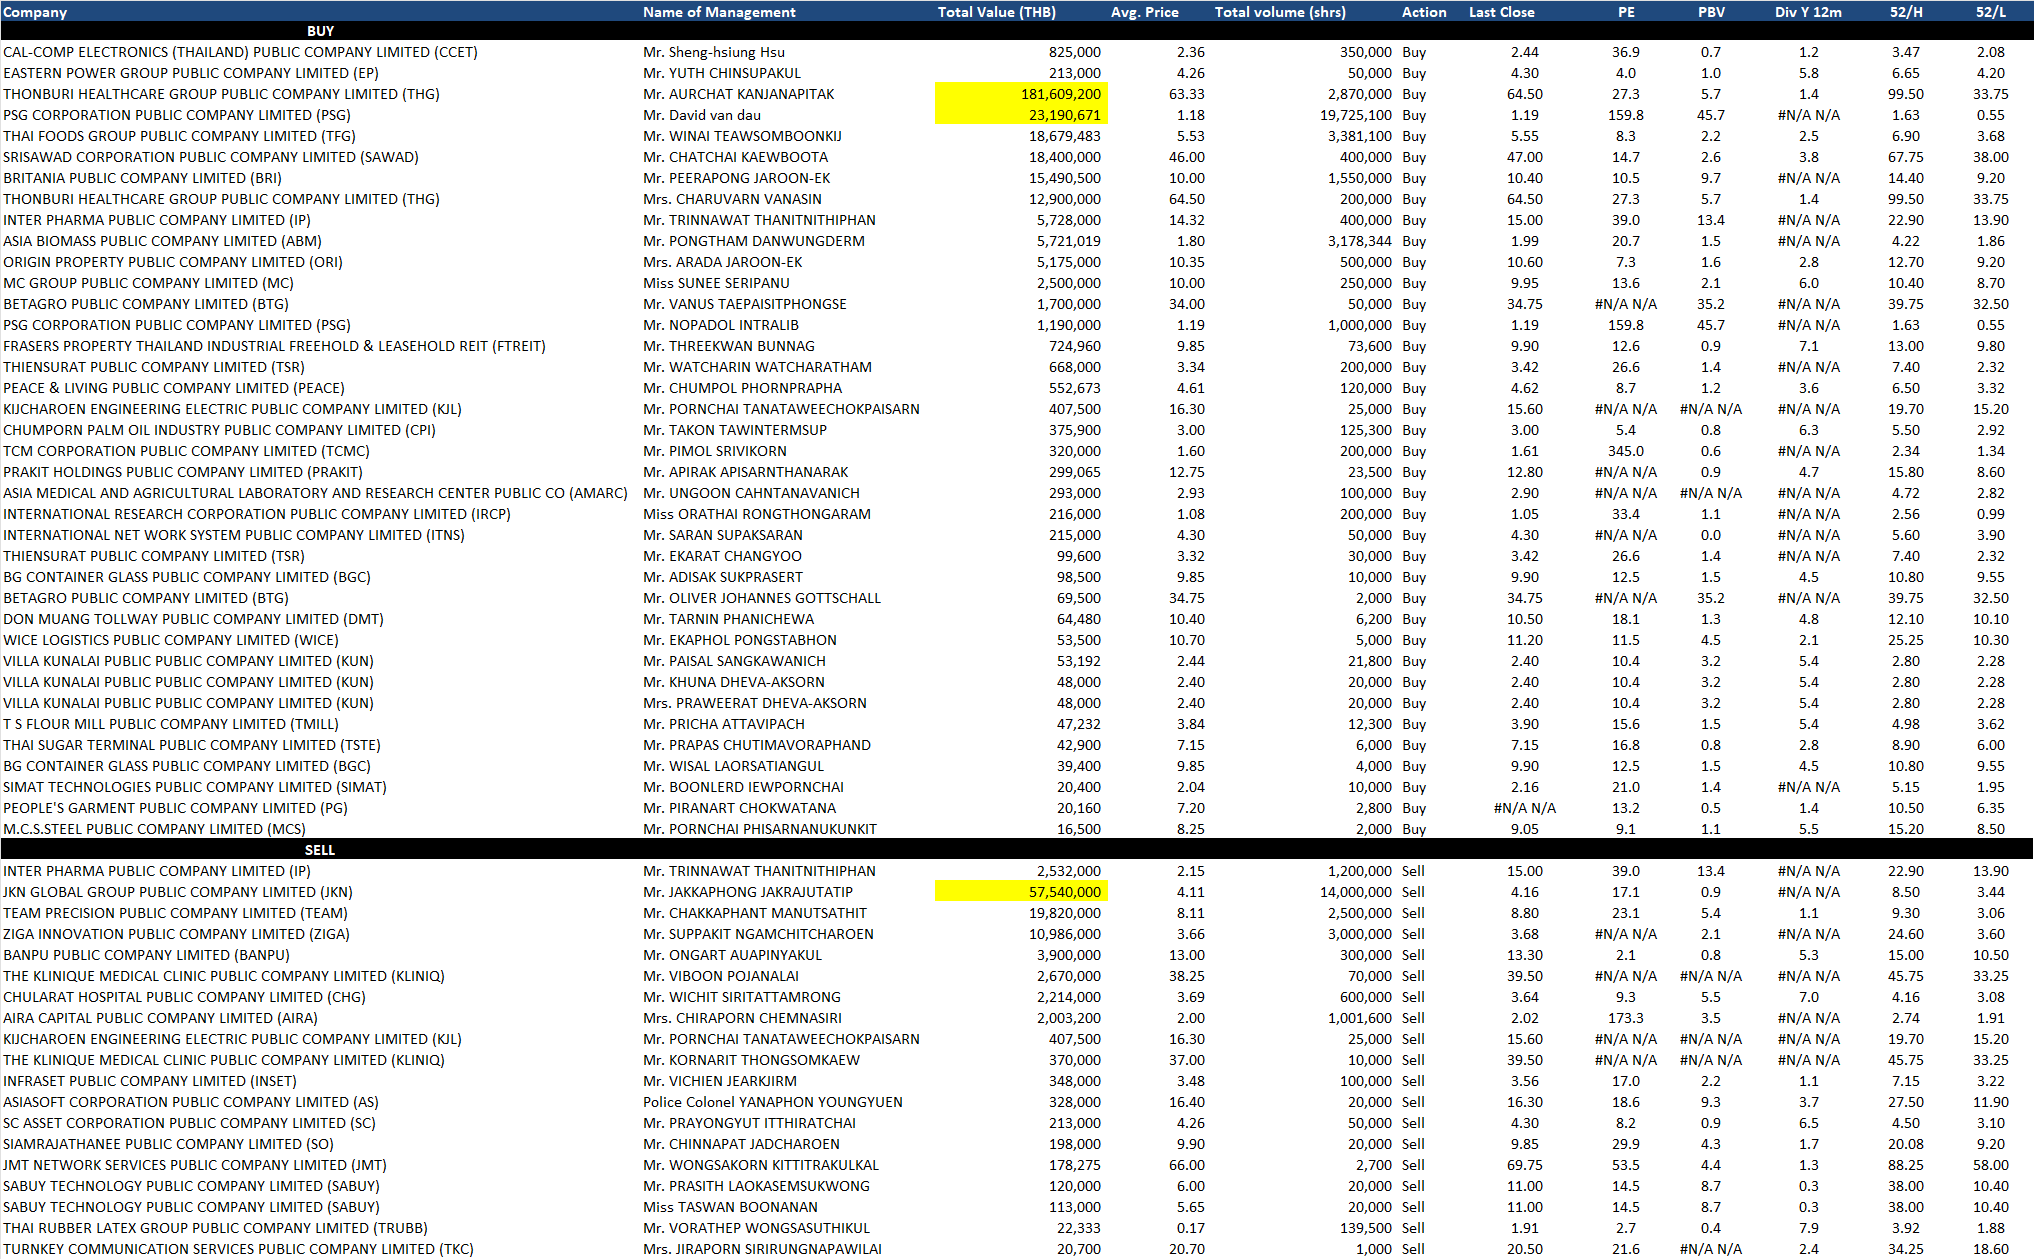This screenshot has height=1259, width=2034.
Task: Select Mr. AURCHAT KANJANAPITAK name cell
Action: tap(738, 94)
